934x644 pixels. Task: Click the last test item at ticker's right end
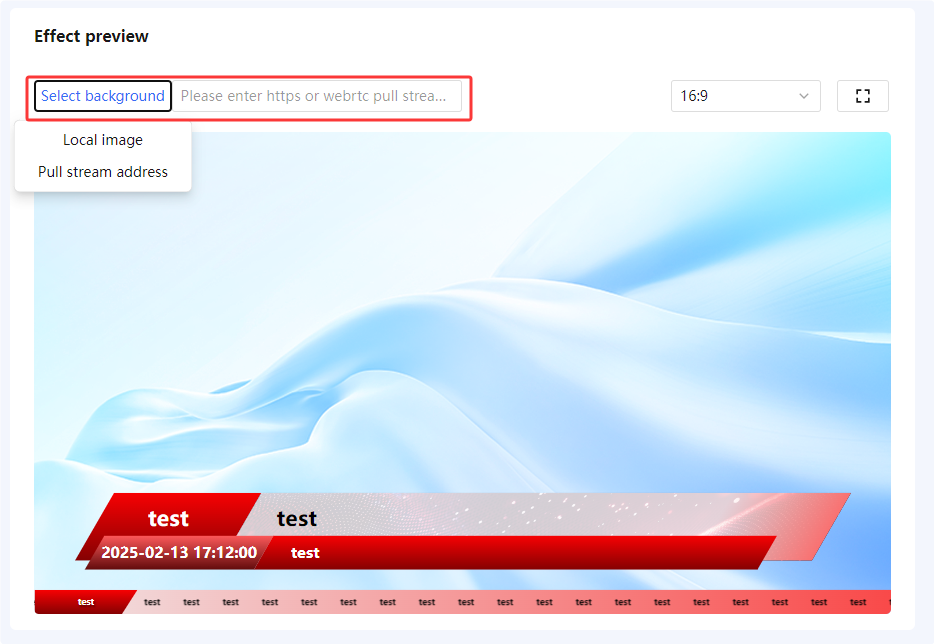coord(858,602)
